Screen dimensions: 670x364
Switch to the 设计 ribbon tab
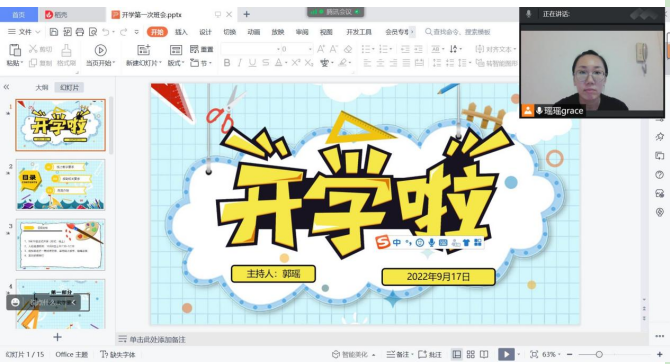tap(205, 32)
